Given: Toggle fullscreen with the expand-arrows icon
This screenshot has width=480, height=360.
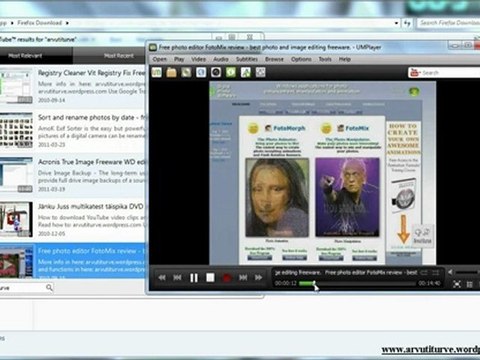Looking at the screenshot, I should tap(457, 284).
